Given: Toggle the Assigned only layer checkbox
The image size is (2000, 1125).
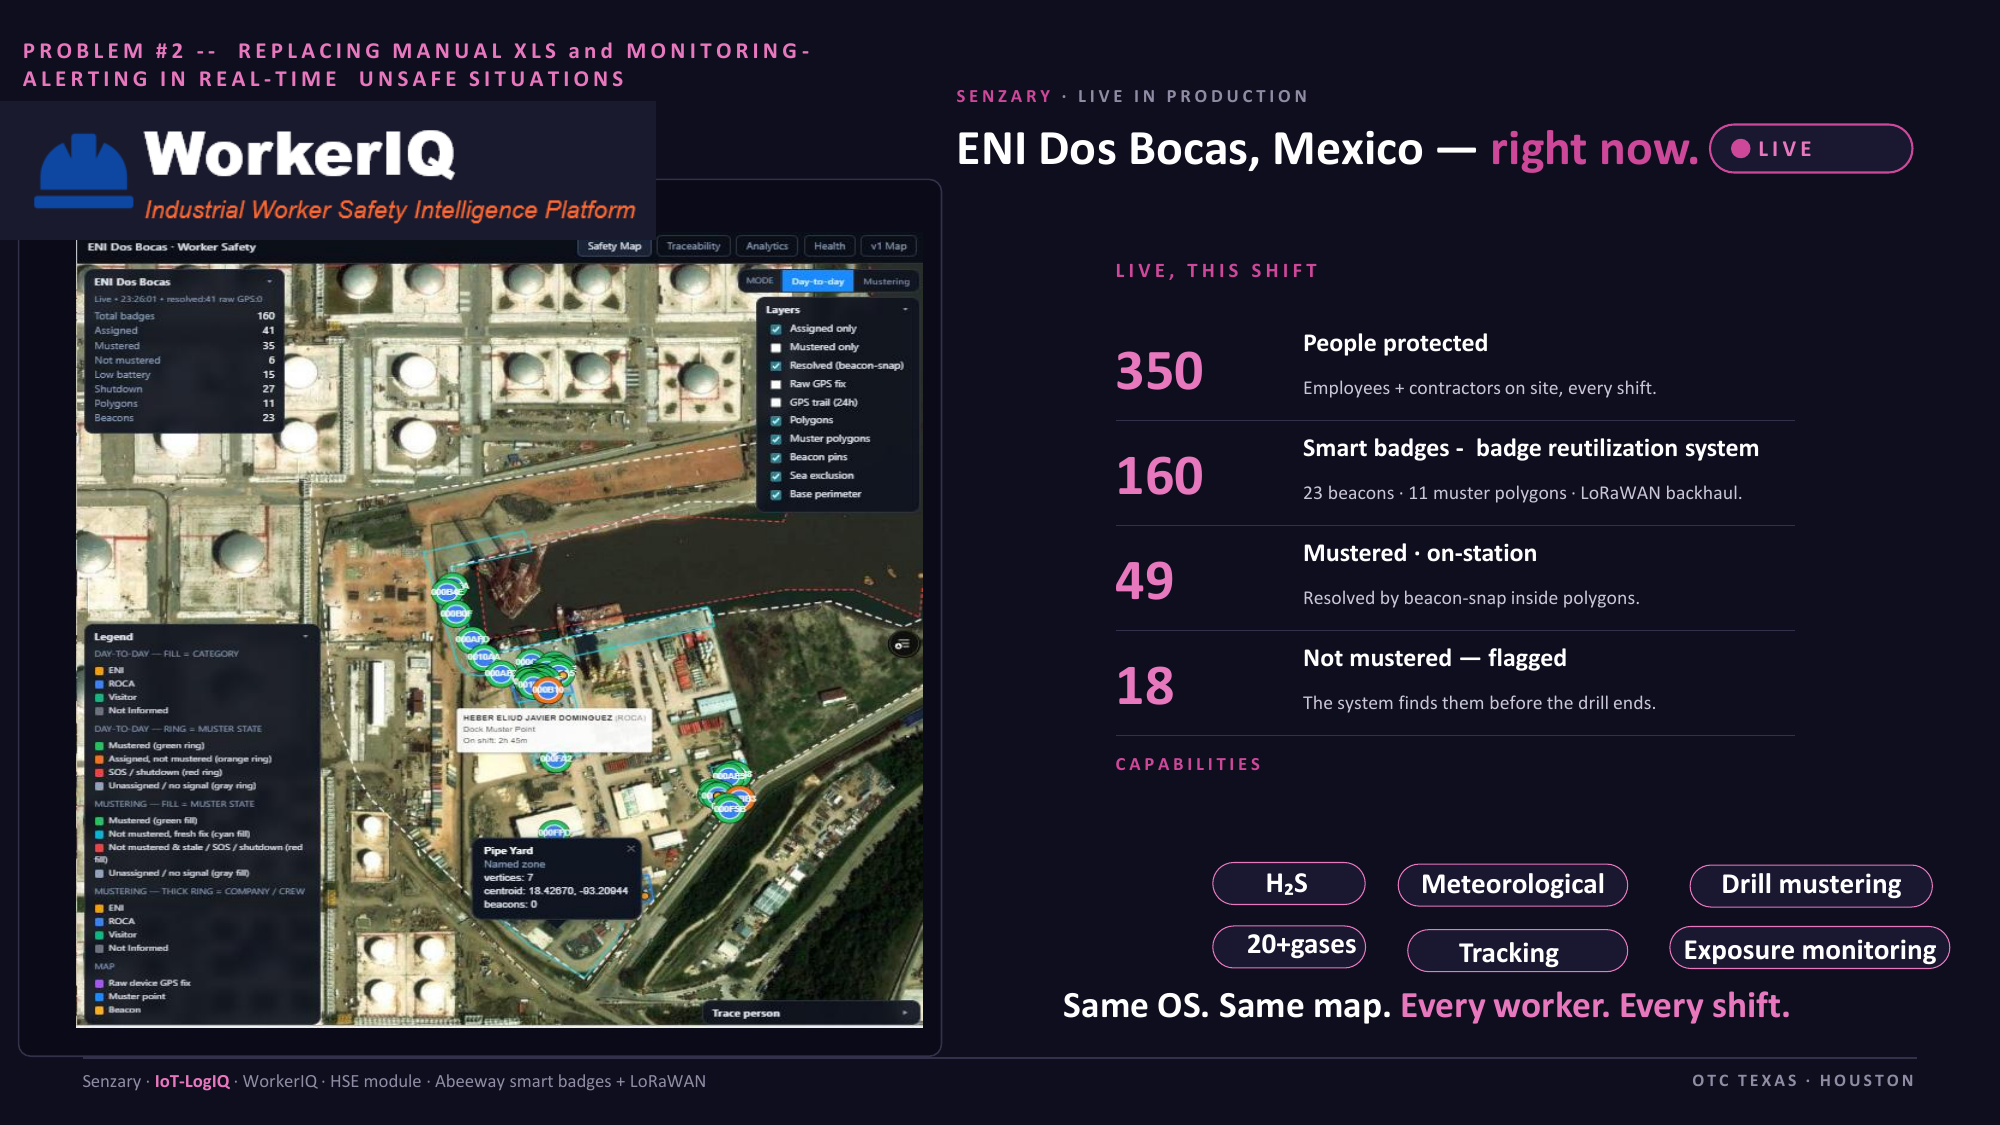Looking at the screenshot, I should pos(776,329).
